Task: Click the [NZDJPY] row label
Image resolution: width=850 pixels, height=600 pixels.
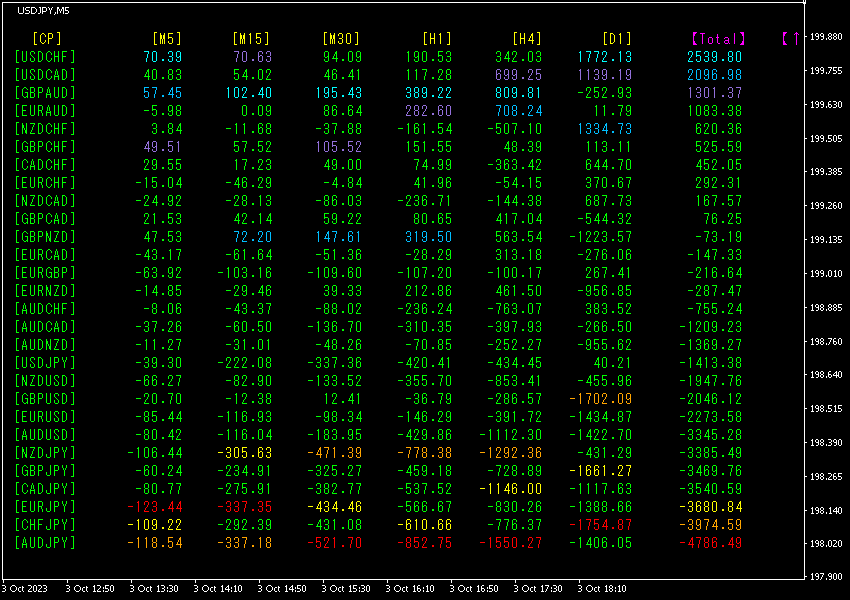Action: tap(45, 453)
